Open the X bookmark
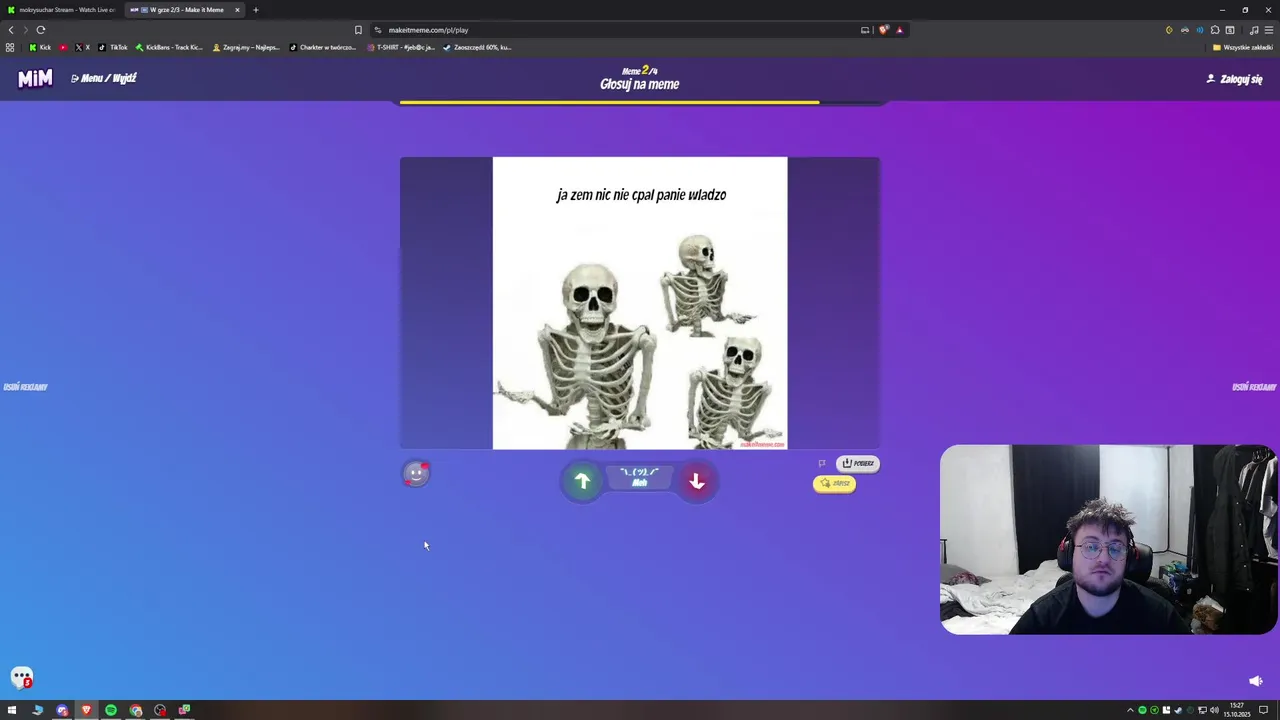This screenshot has height=720, width=1280. pyautogui.click(x=82, y=47)
